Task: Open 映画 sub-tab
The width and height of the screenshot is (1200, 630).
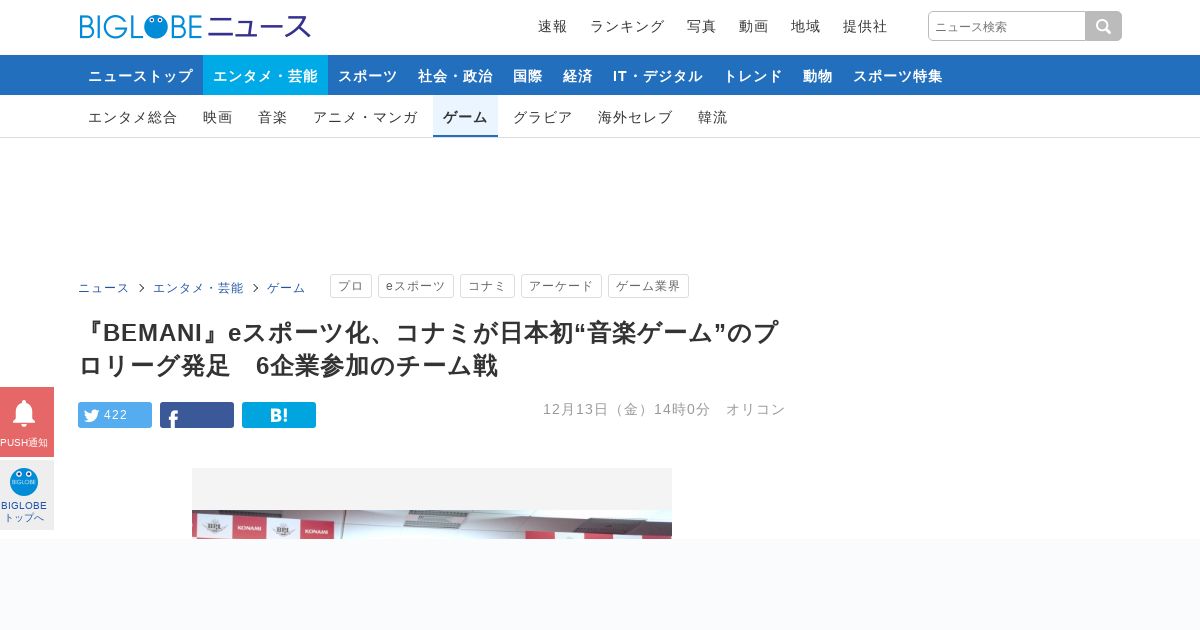Action: coord(217,117)
